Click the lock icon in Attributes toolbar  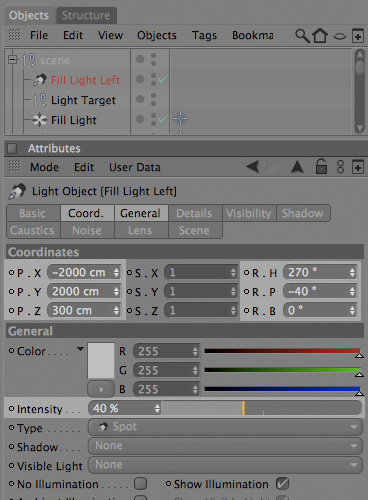[x=321, y=166]
